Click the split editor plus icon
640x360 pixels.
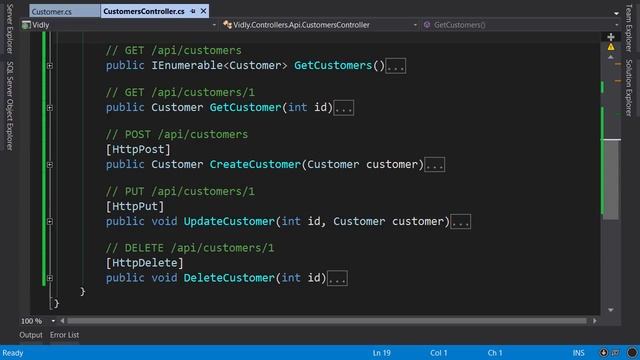[x=611, y=37]
